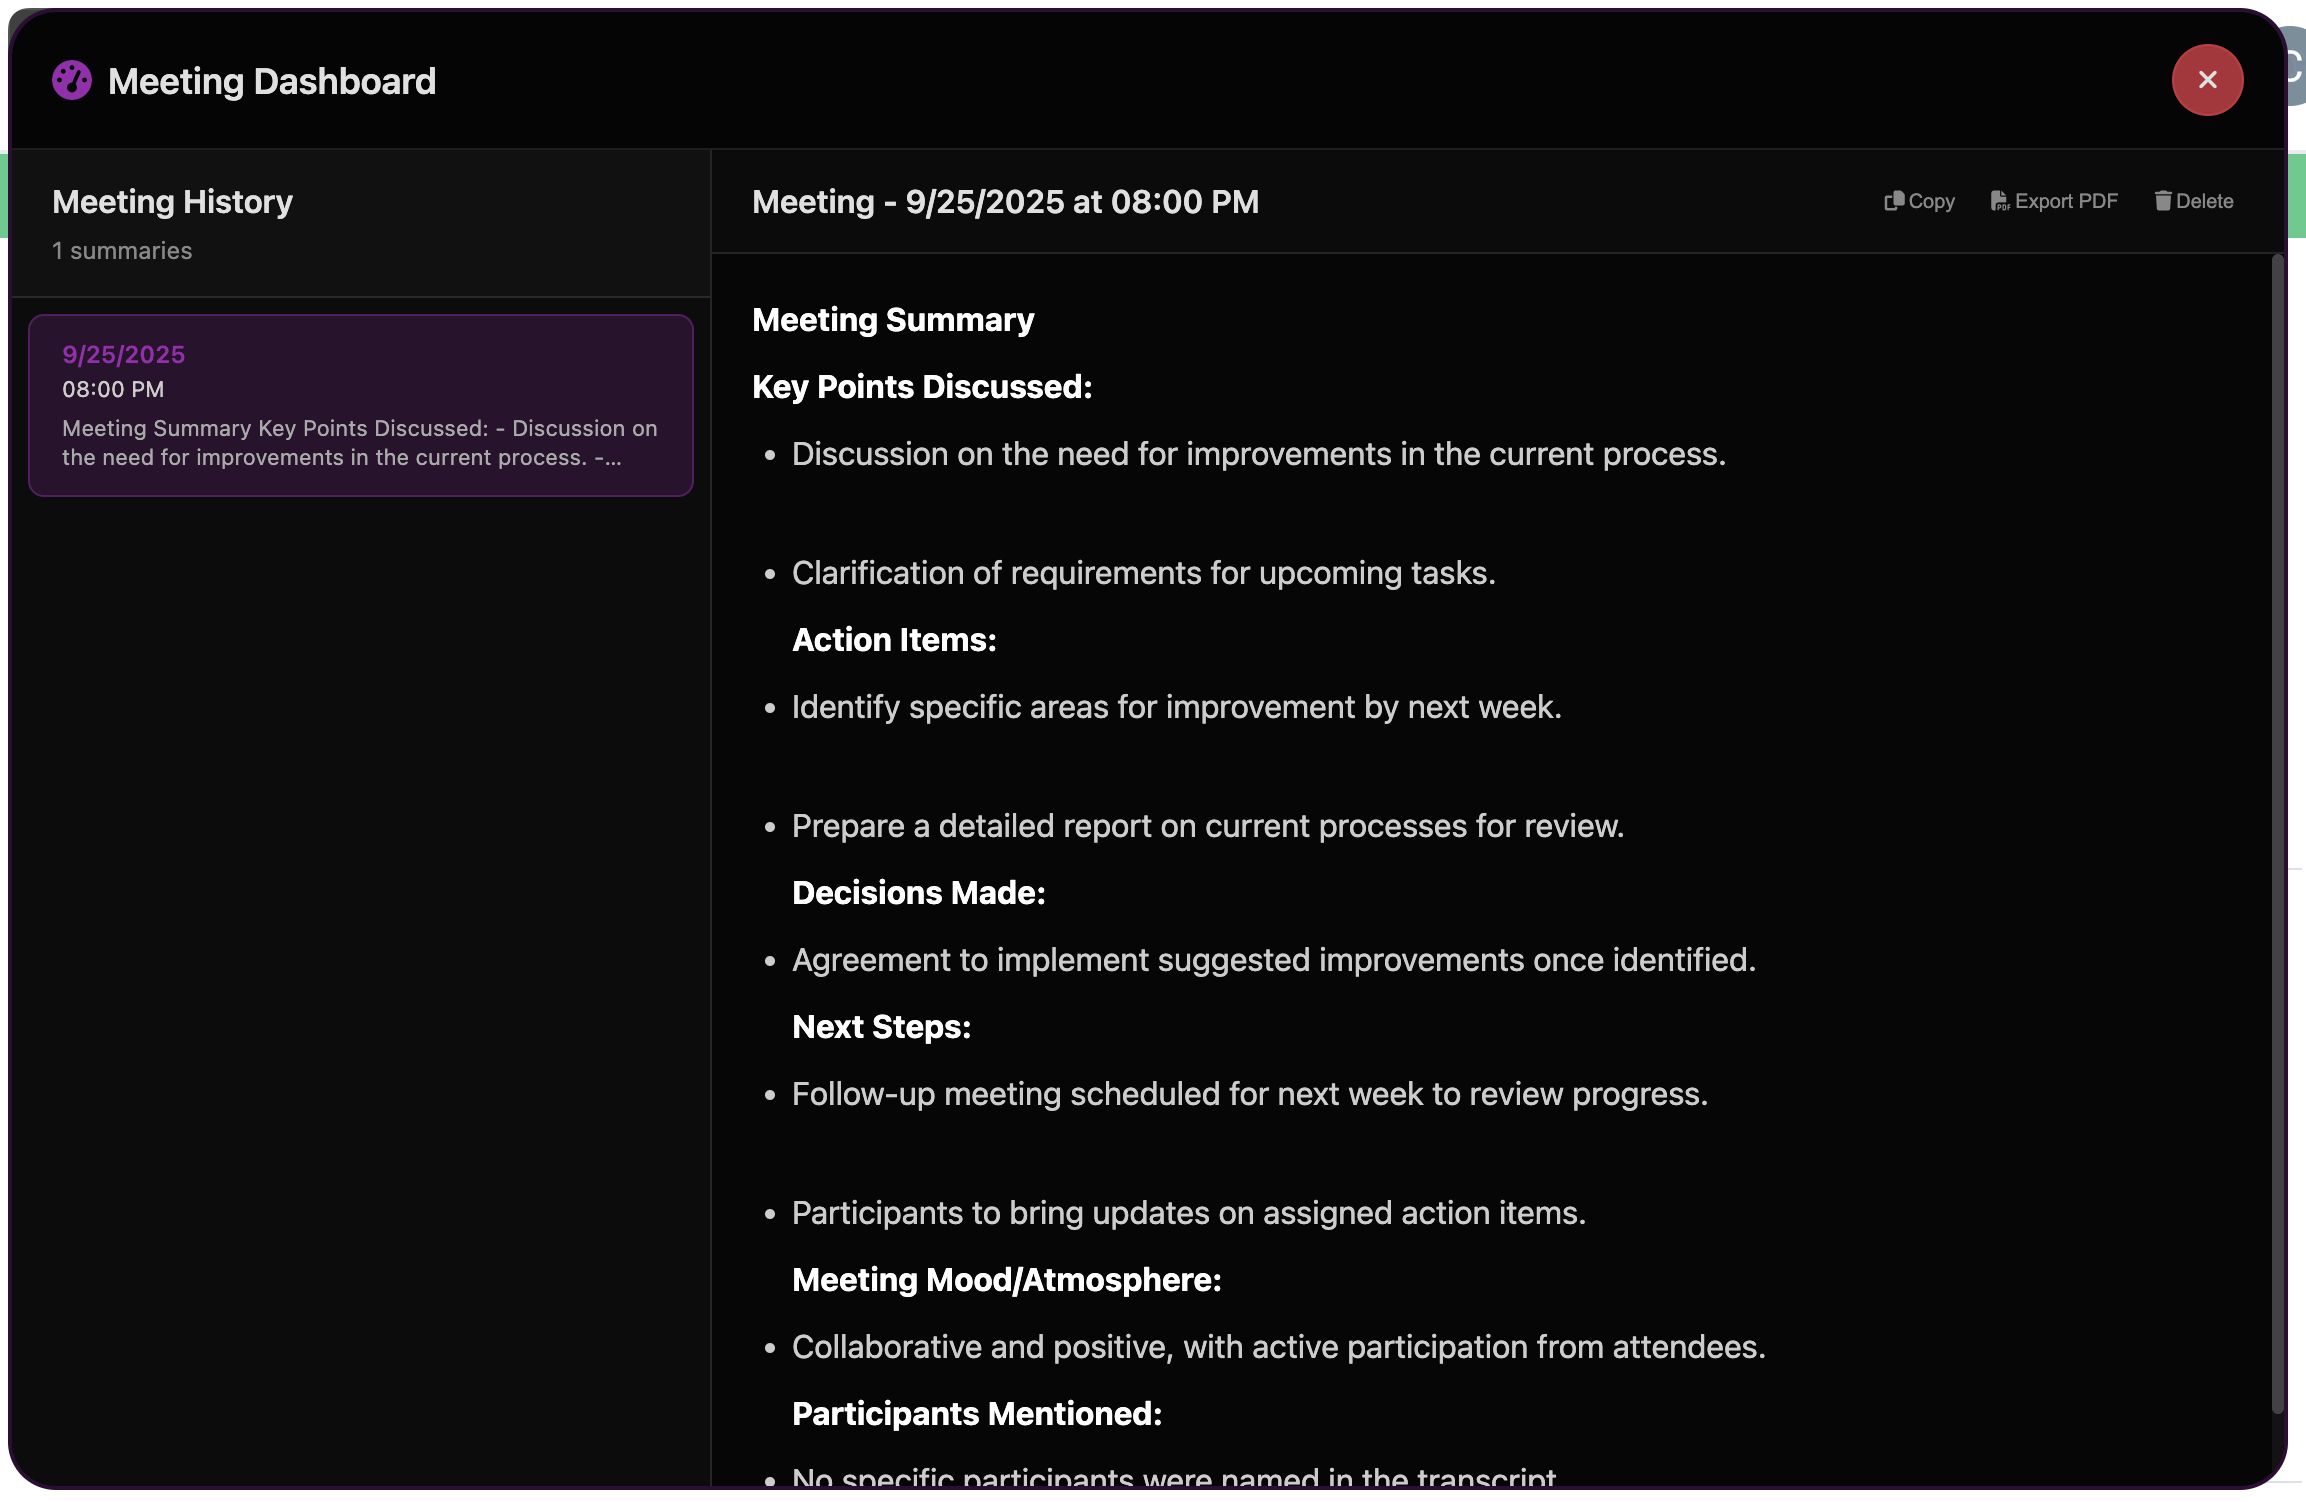Screen dimensions: 2306x1502
Task: Click the summary preview text in history card
Action: click(360, 442)
